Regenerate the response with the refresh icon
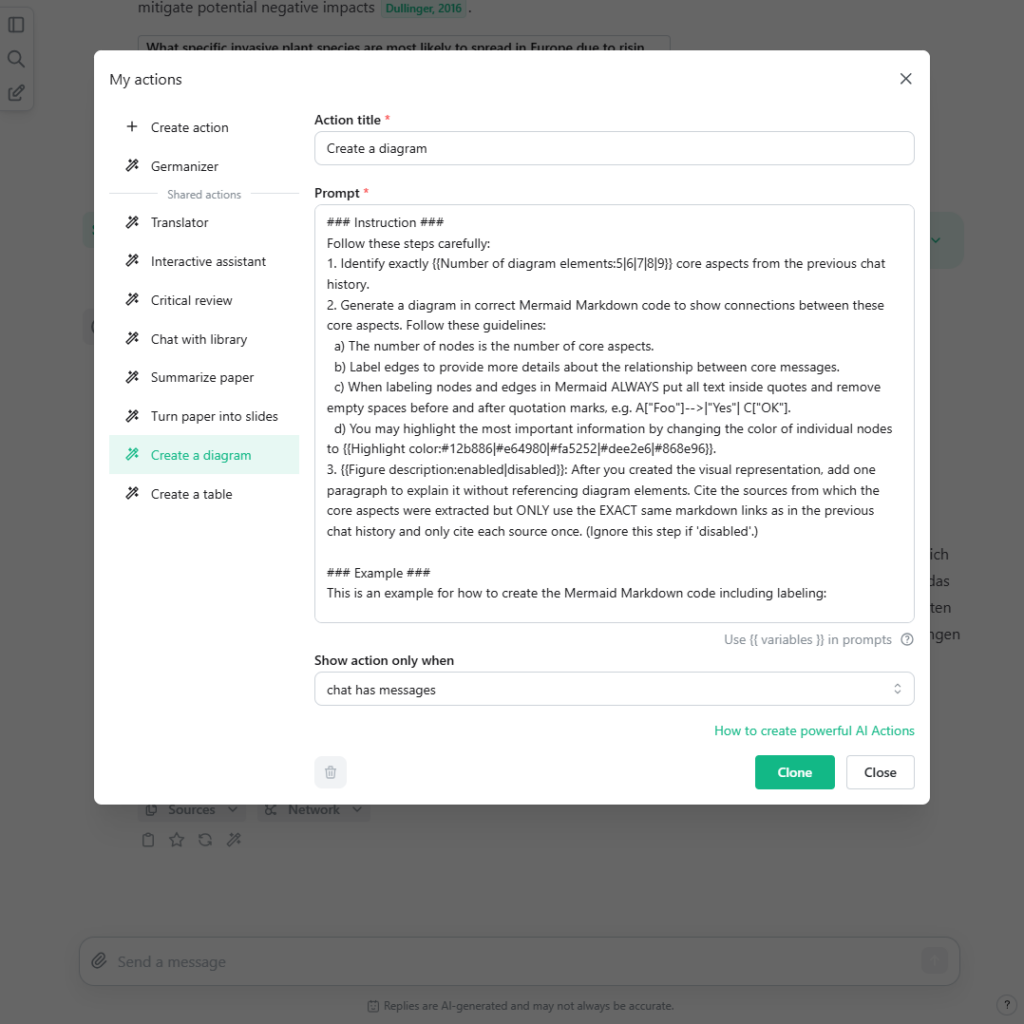 (x=204, y=839)
